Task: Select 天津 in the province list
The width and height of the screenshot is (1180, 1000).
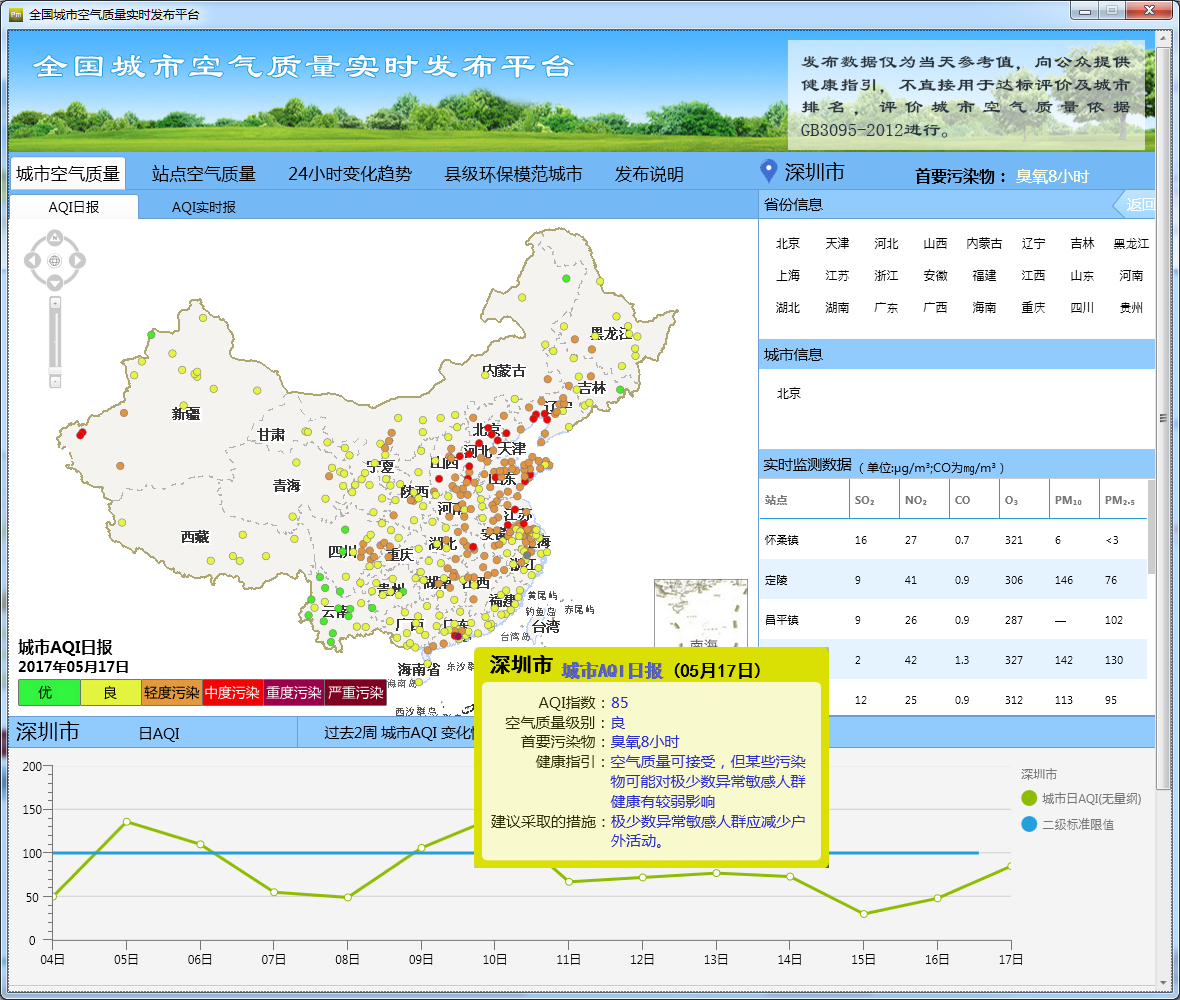Action: point(837,243)
